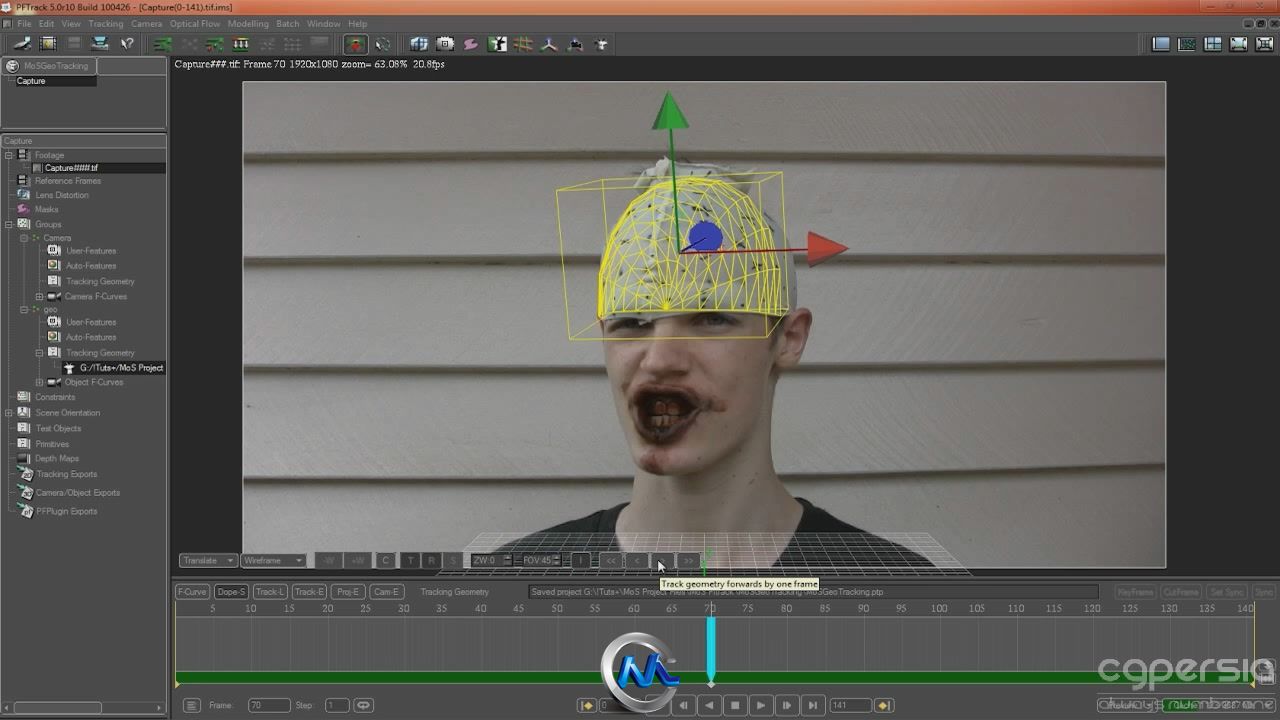Collapse the geo Tracking Geometry node
The height and width of the screenshot is (720, 1280).
pyautogui.click(x=39, y=352)
